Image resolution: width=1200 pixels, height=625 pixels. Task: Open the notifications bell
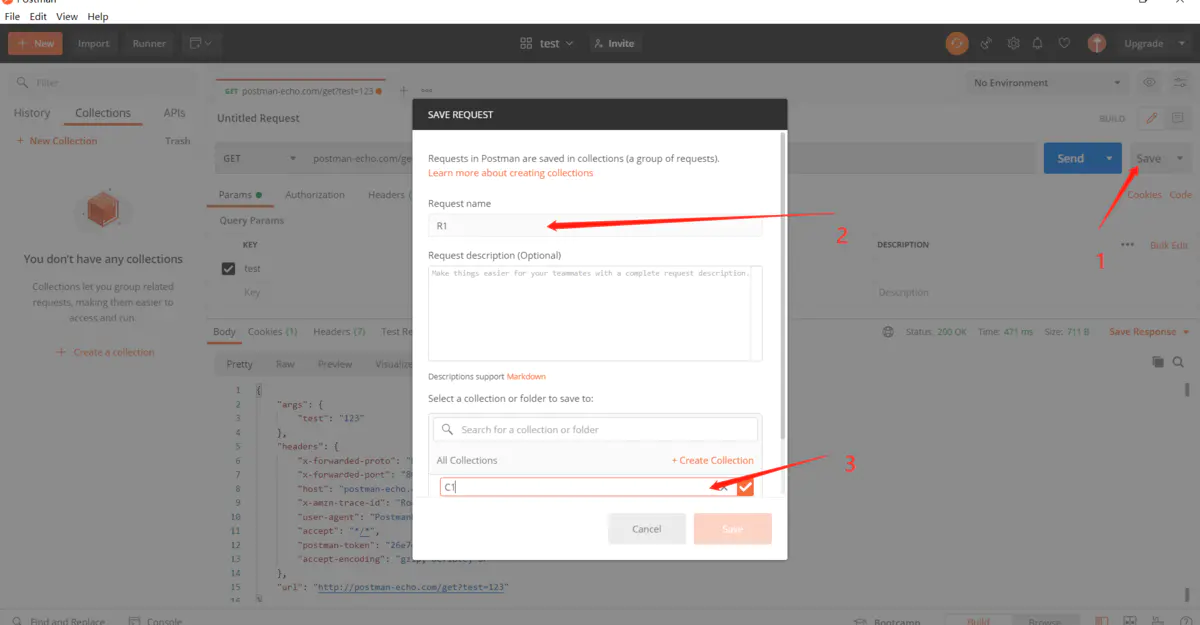[x=1038, y=43]
